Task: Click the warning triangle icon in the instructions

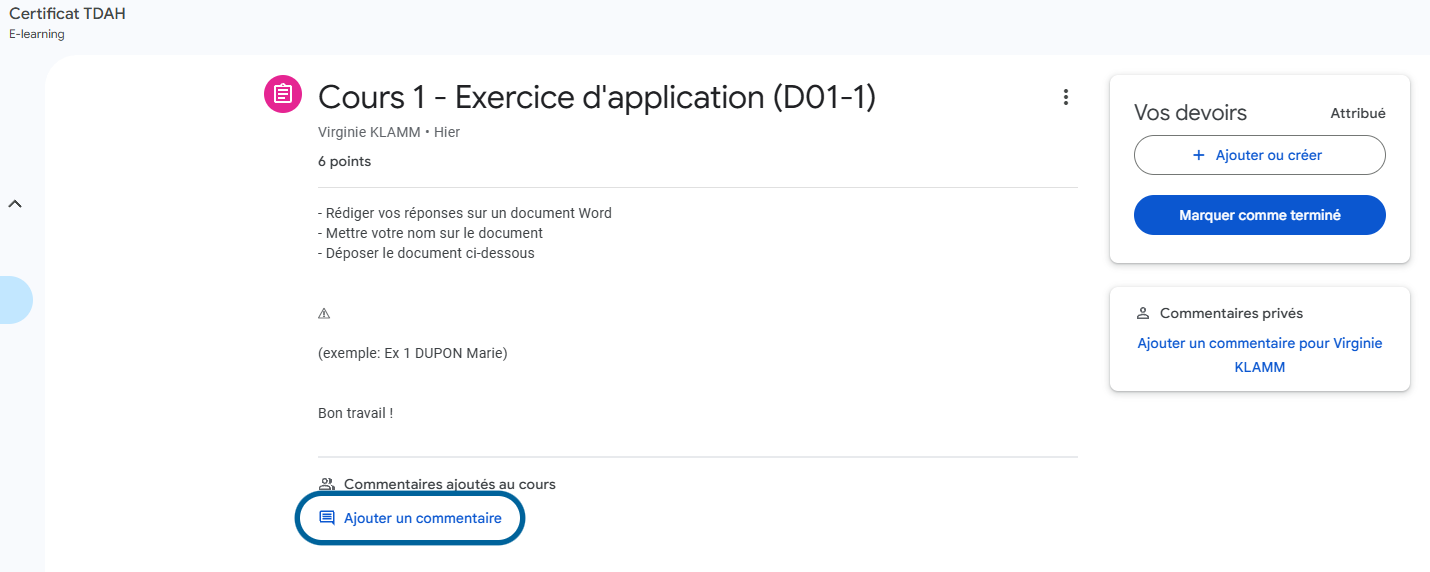Action: point(324,313)
